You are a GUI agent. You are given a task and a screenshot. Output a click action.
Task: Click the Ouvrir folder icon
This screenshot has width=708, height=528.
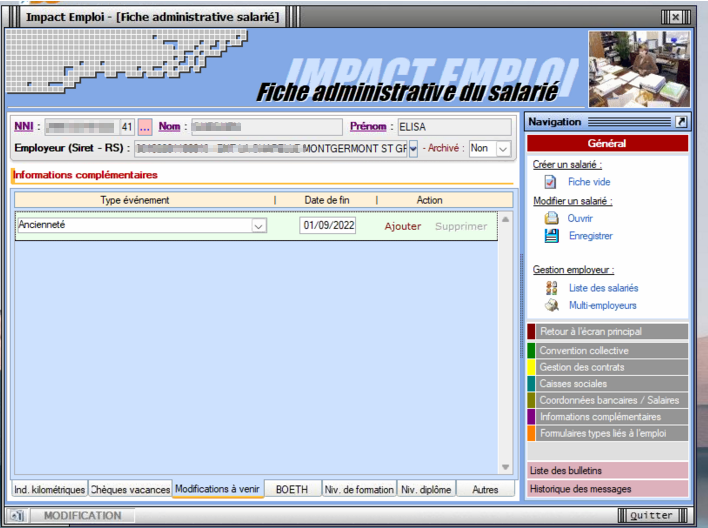point(550,218)
